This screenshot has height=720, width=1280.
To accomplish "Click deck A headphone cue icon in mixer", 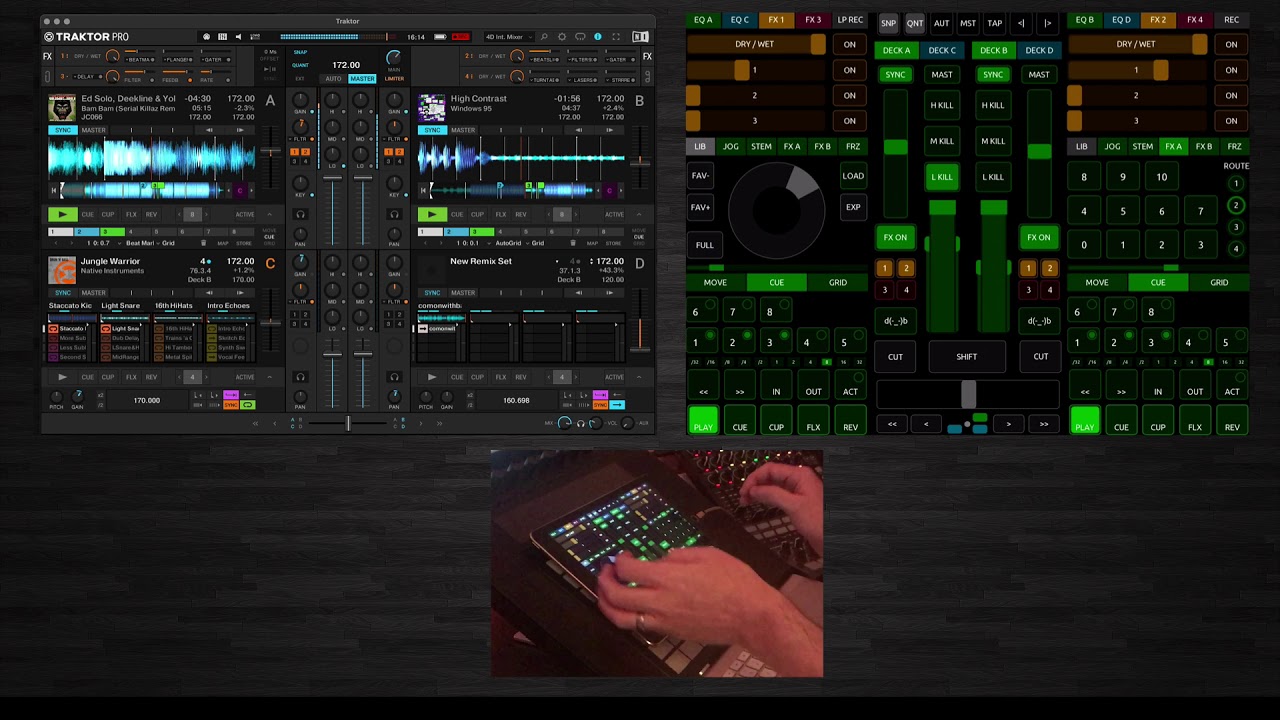I will [300, 214].
